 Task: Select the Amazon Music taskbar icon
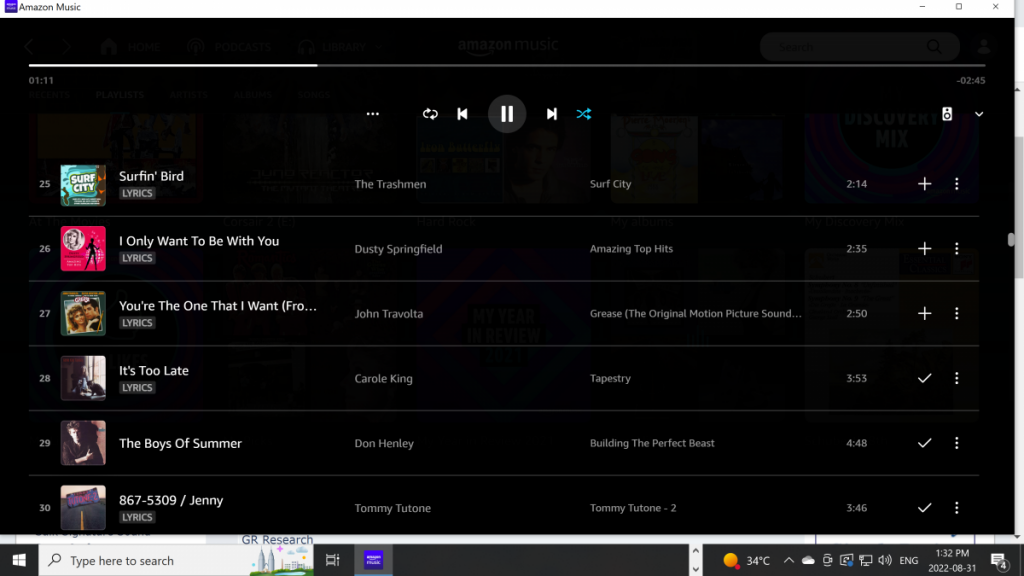coord(374,560)
